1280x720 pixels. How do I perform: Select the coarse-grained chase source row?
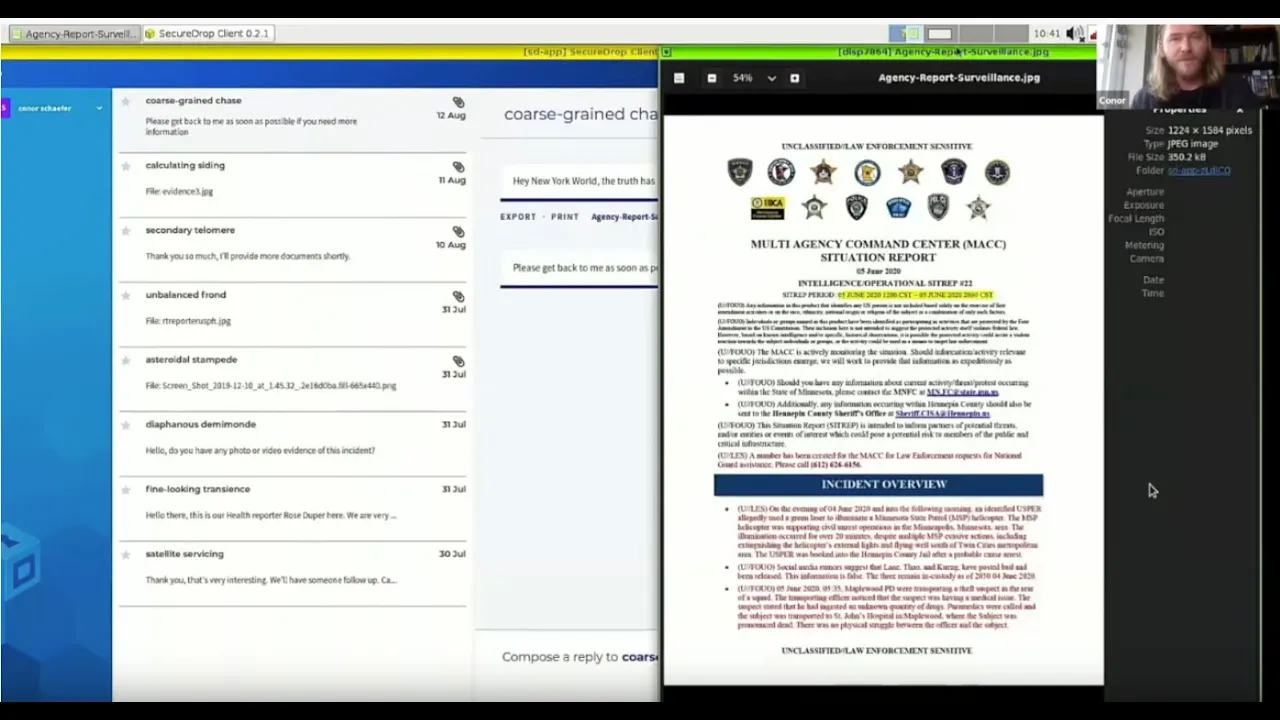293,119
